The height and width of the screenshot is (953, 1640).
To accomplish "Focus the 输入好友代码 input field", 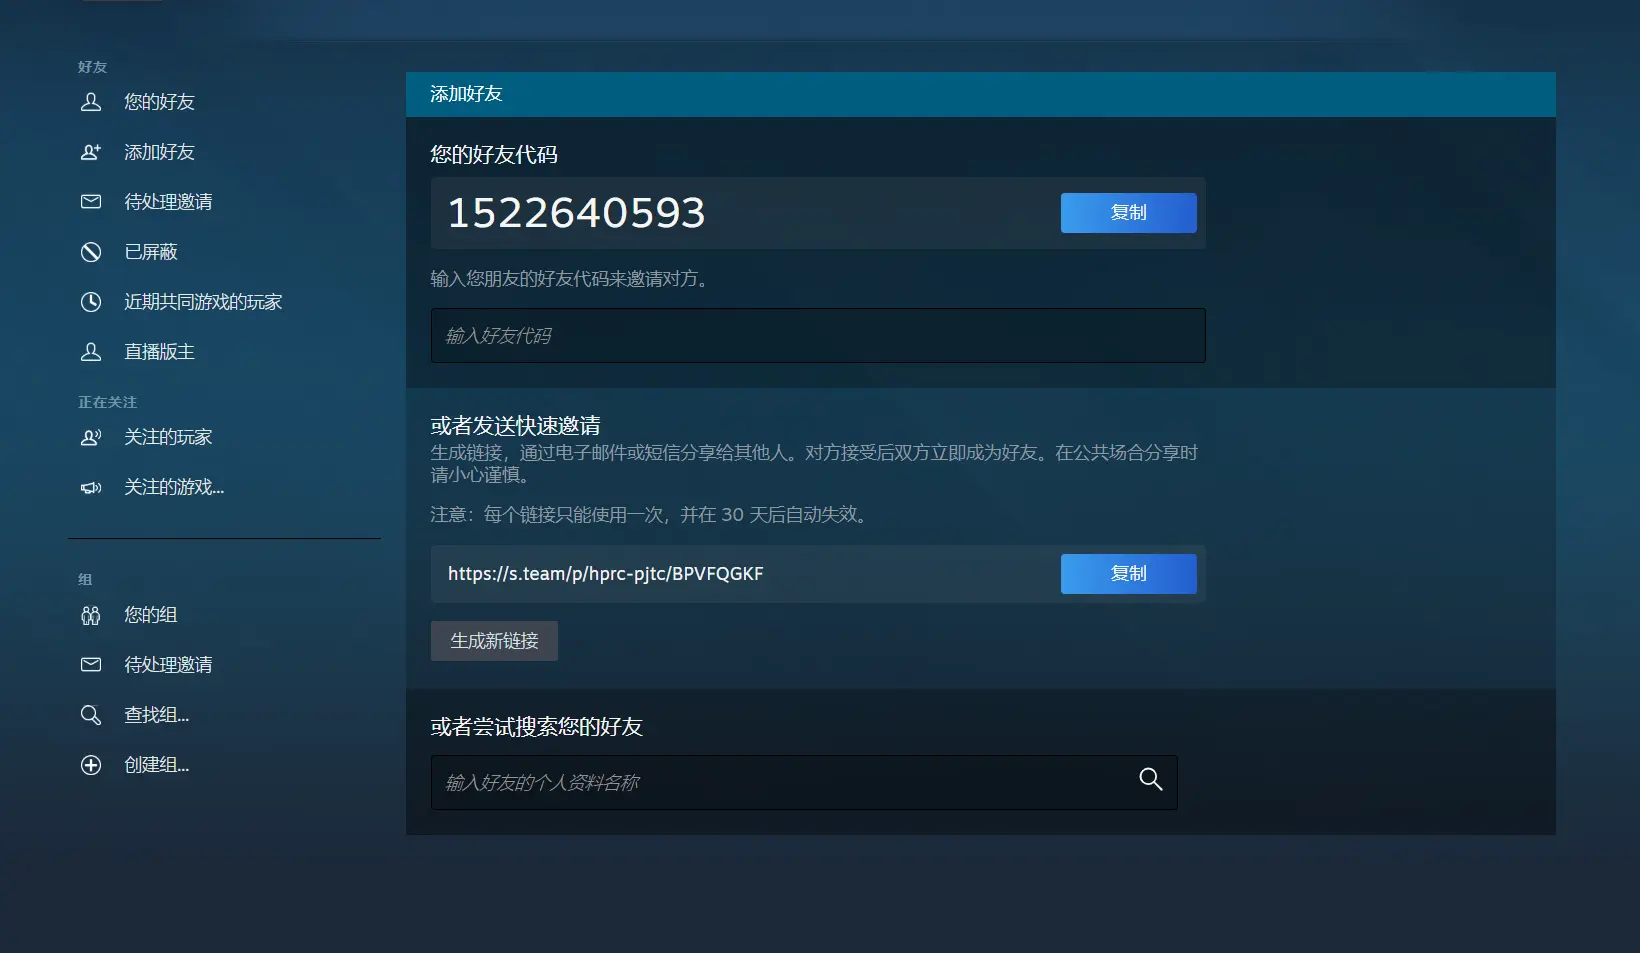I will click(818, 336).
